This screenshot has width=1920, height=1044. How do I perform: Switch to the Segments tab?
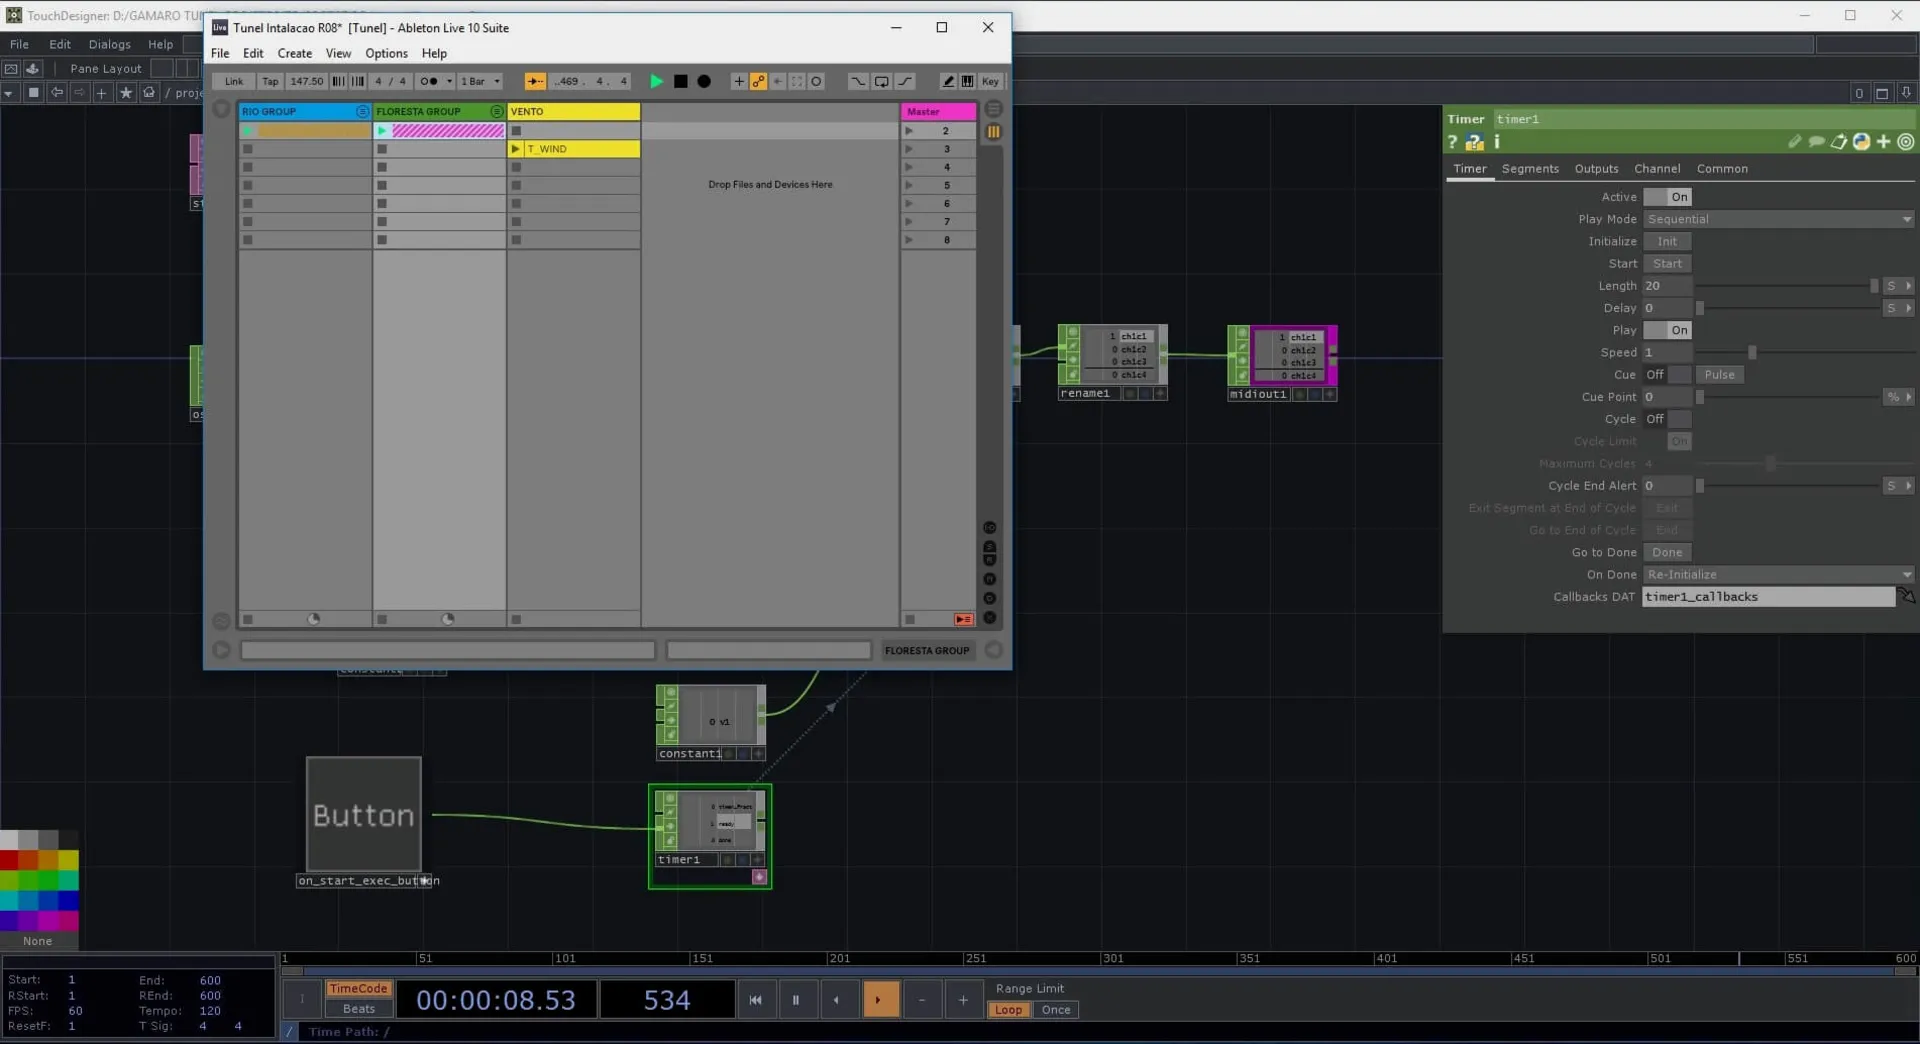tap(1529, 169)
